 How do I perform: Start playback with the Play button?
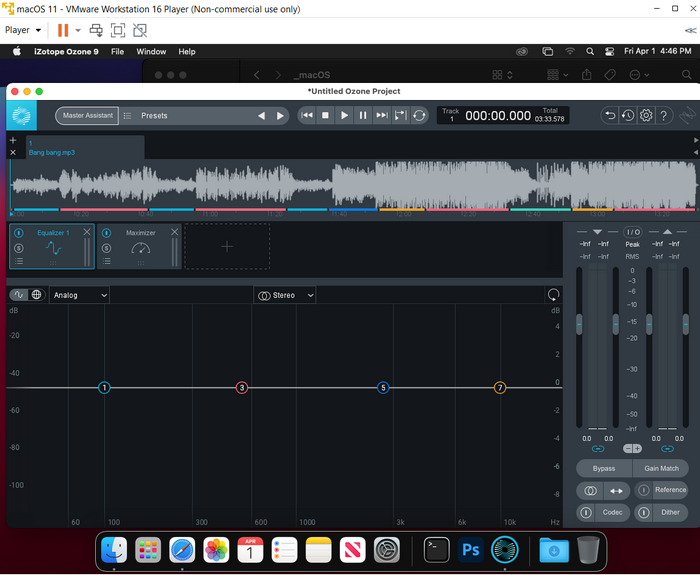click(x=344, y=116)
